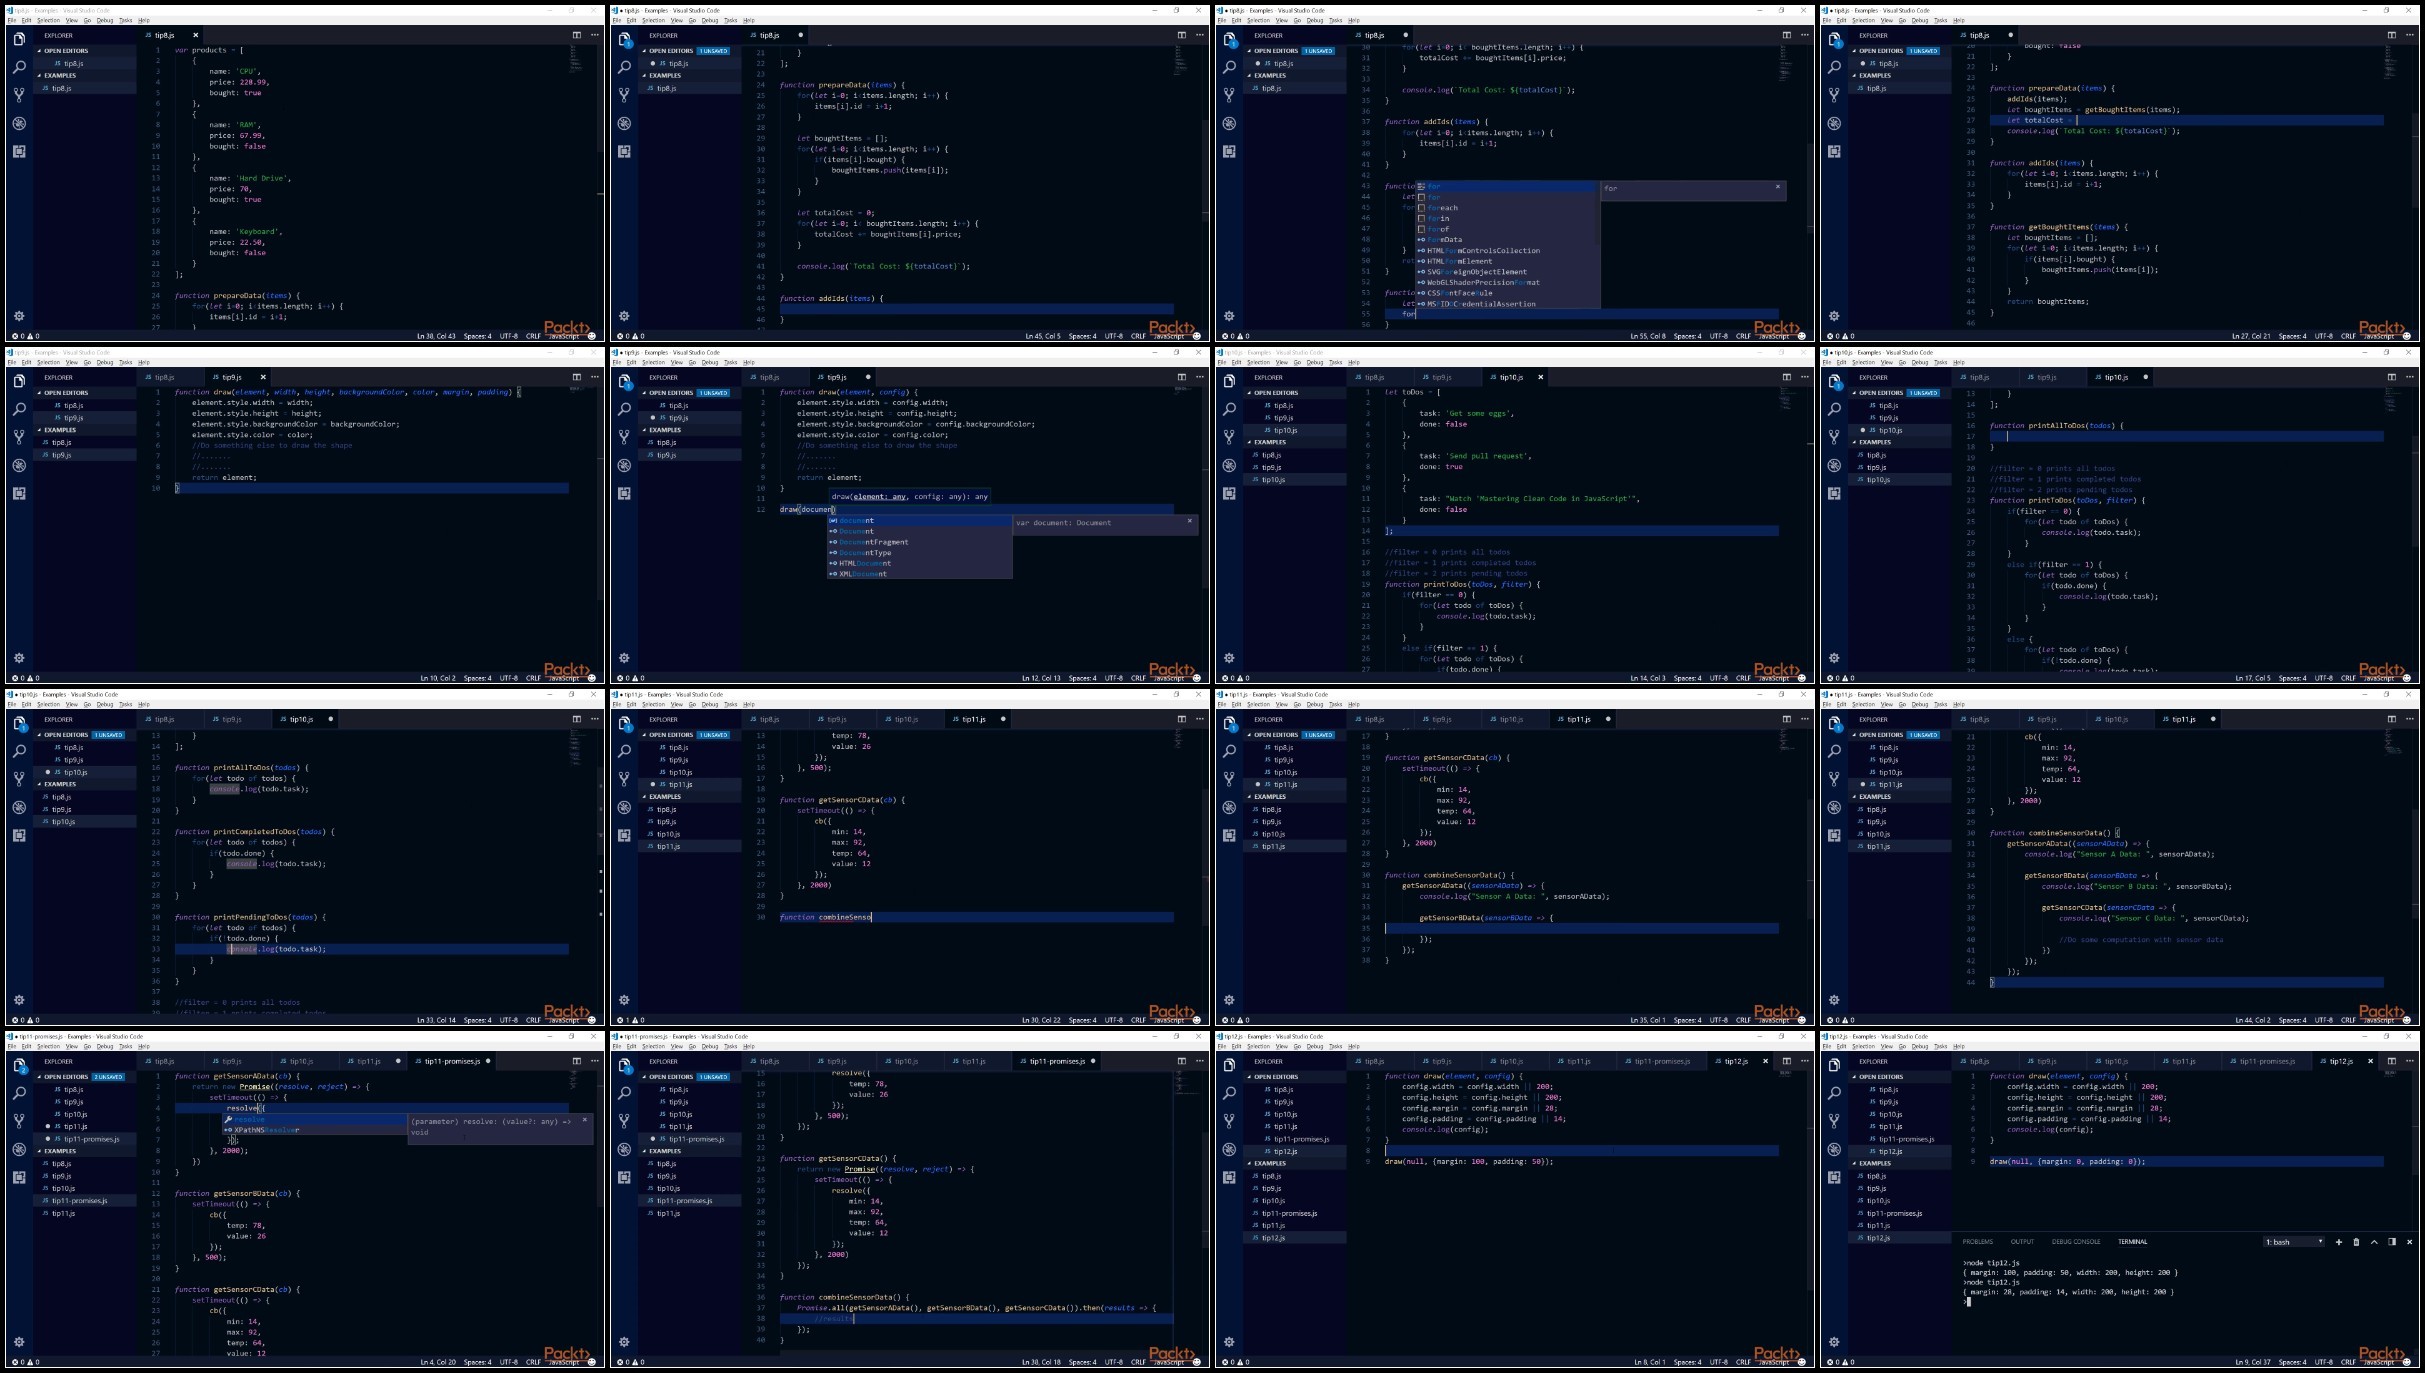
Task: Switch to the PROBLEMS tab in the panel
Action: click(1978, 1241)
